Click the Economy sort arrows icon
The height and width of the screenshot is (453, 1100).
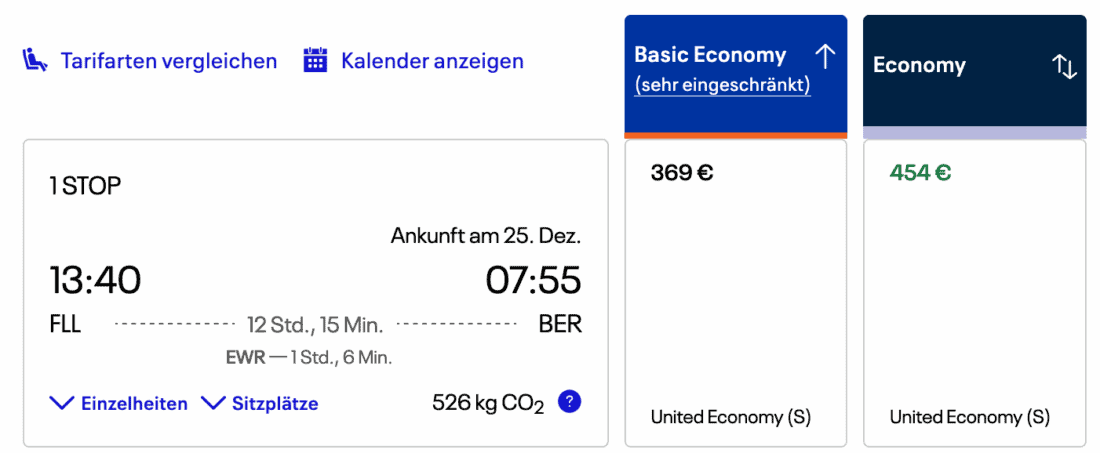1064,66
